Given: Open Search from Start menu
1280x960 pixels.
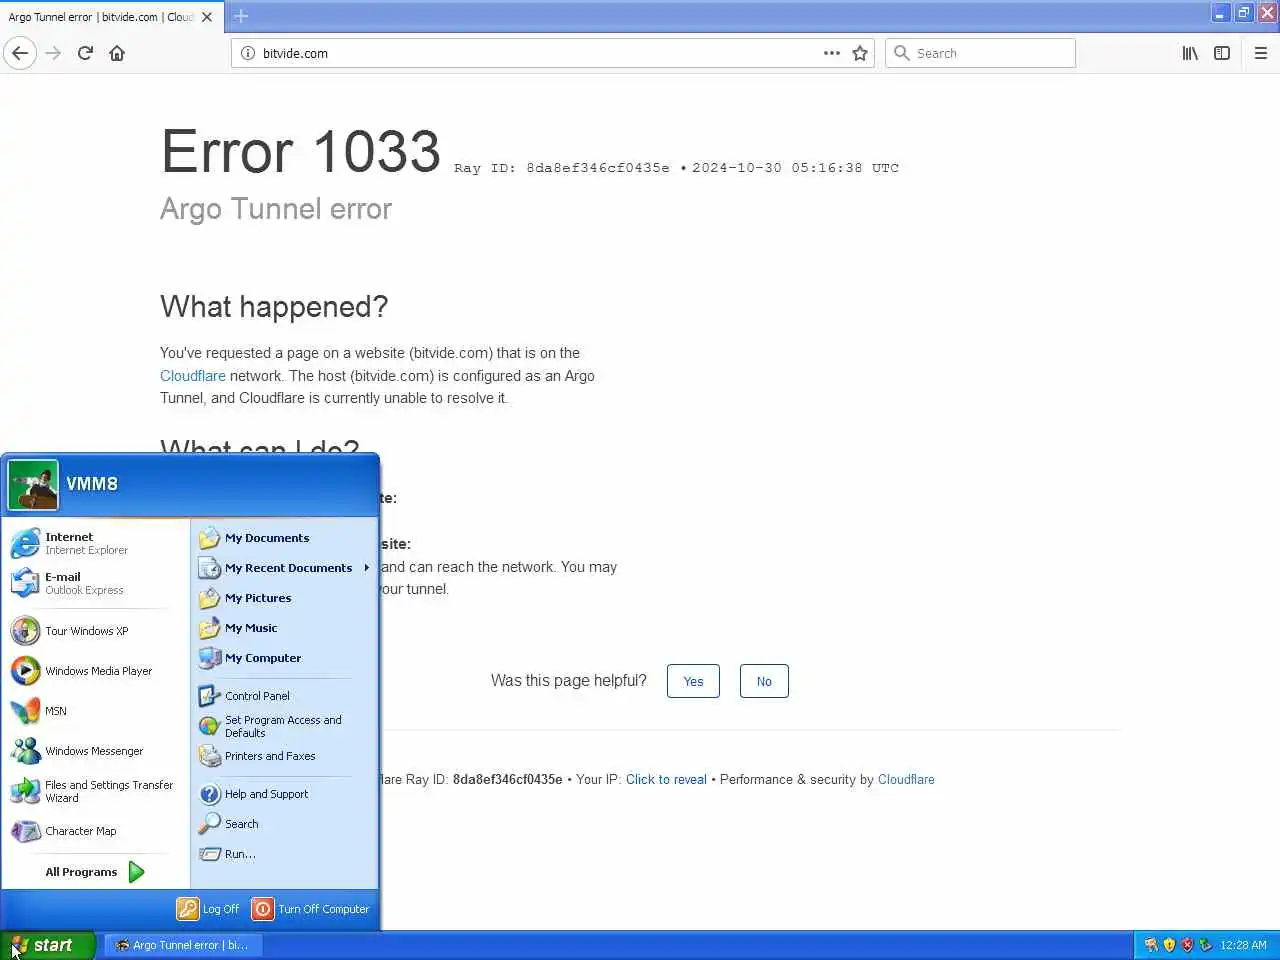Looking at the screenshot, I should [284, 824].
